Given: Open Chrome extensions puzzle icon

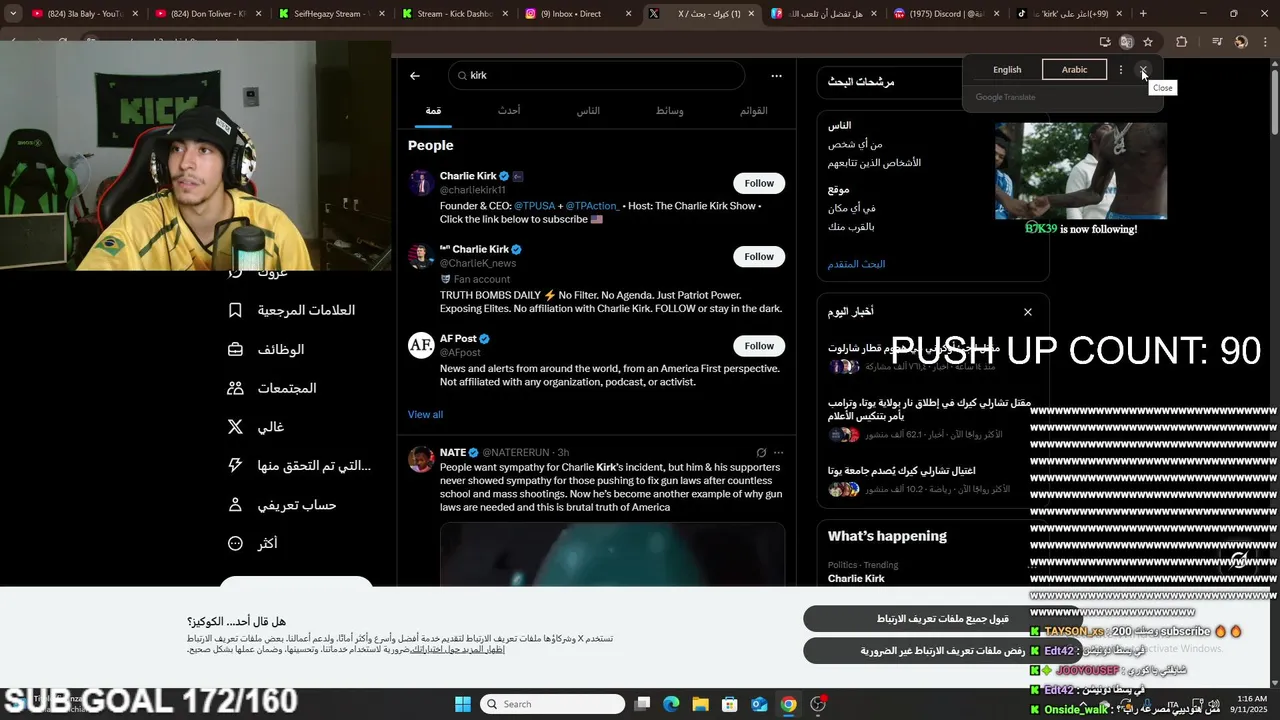Looking at the screenshot, I should pos(1182,42).
